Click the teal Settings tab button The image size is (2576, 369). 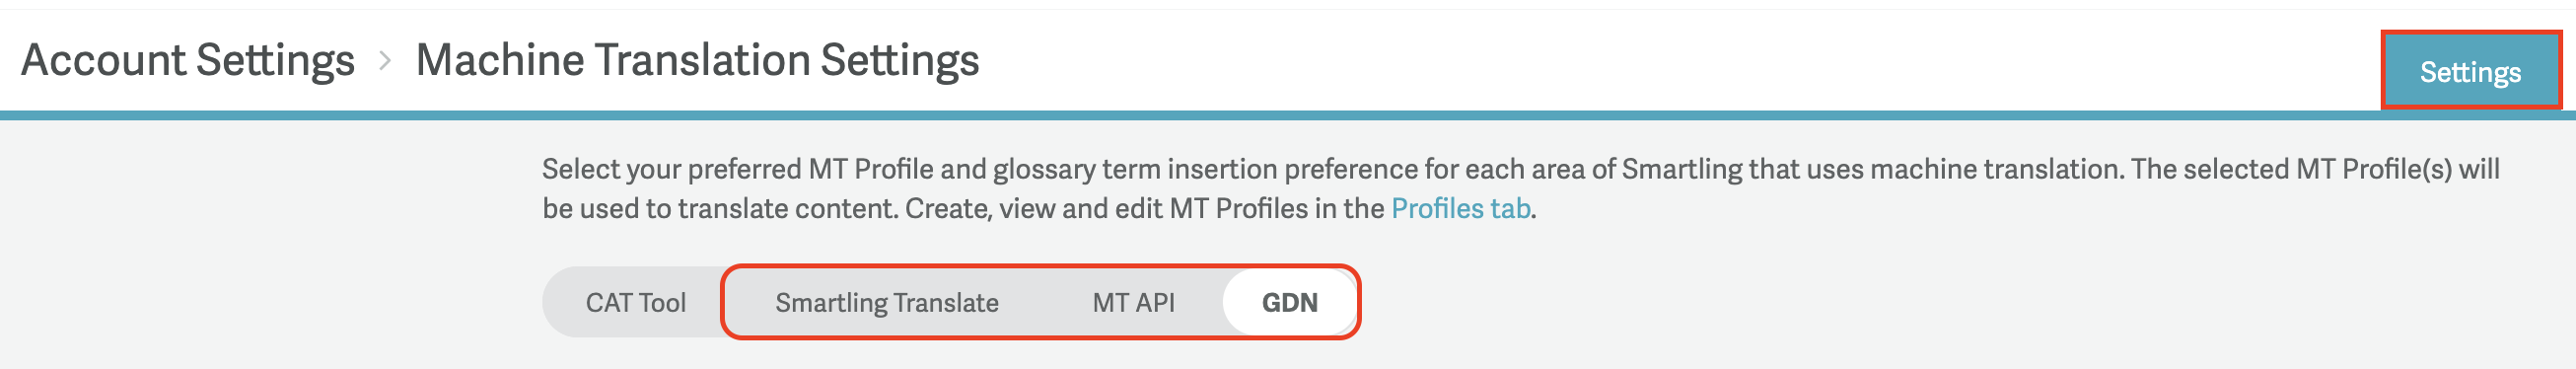[x=2470, y=71]
